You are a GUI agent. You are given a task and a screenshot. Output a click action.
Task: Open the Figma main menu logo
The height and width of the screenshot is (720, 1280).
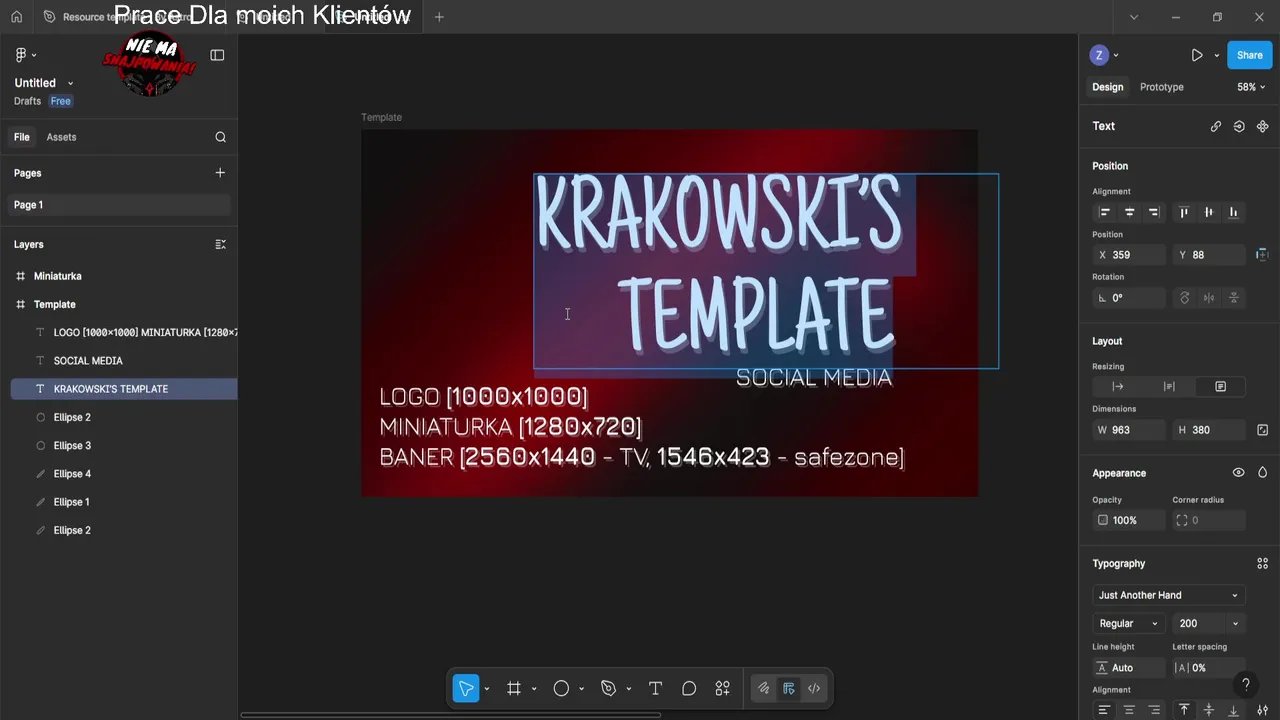pos(22,55)
